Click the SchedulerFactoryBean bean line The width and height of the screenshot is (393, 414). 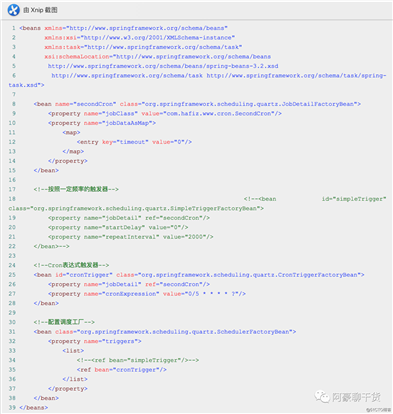click(165, 332)
